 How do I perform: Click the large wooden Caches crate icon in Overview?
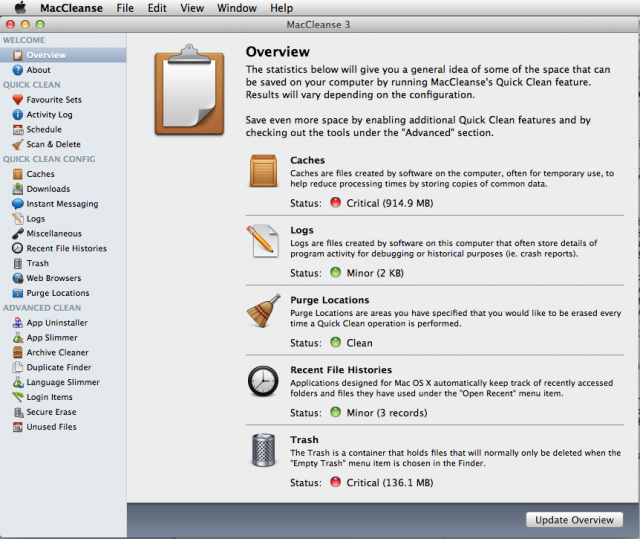click(263, 171)
